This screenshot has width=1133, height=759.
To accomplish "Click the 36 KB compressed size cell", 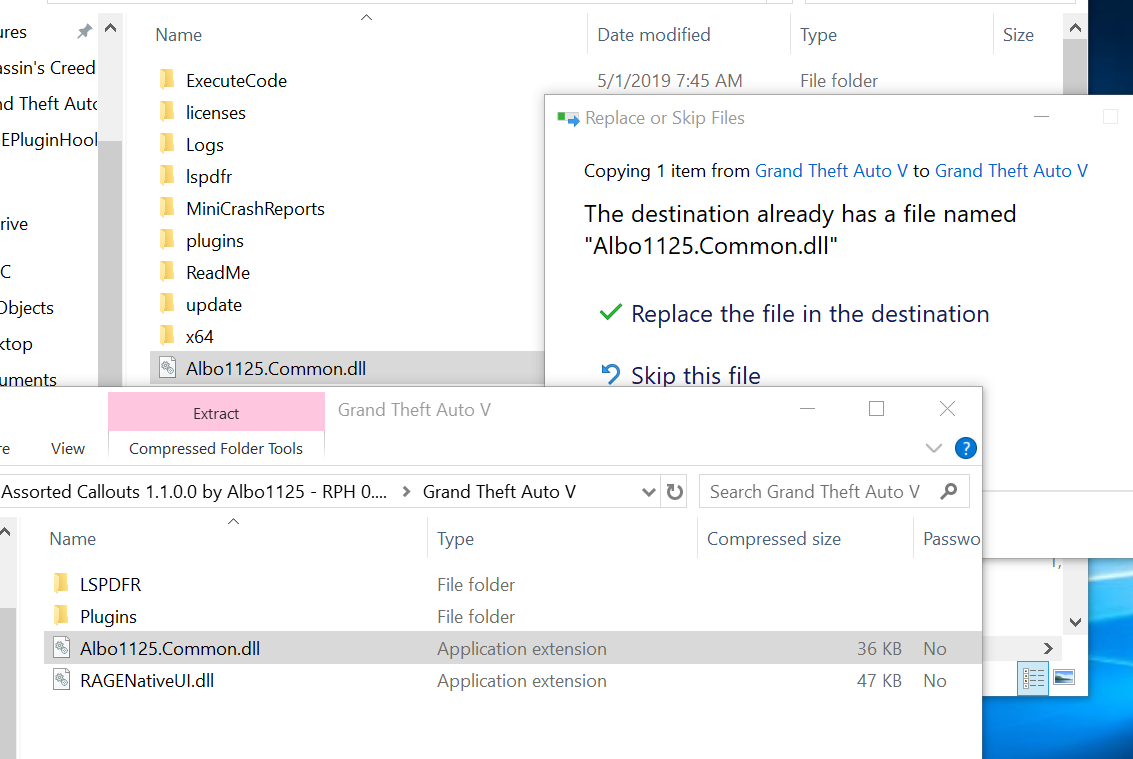I will point(879,648).
